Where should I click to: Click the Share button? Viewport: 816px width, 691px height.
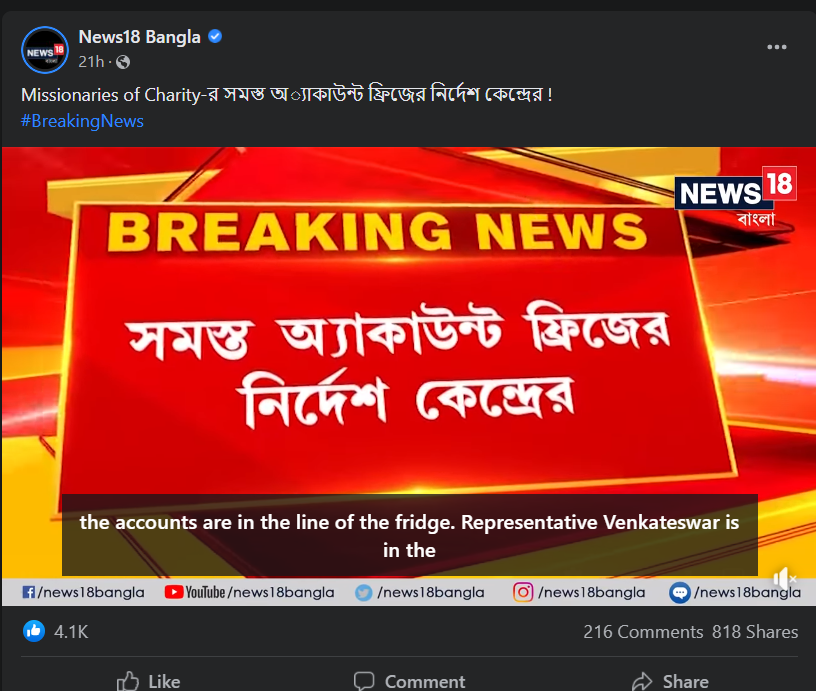tap(670, 681)
